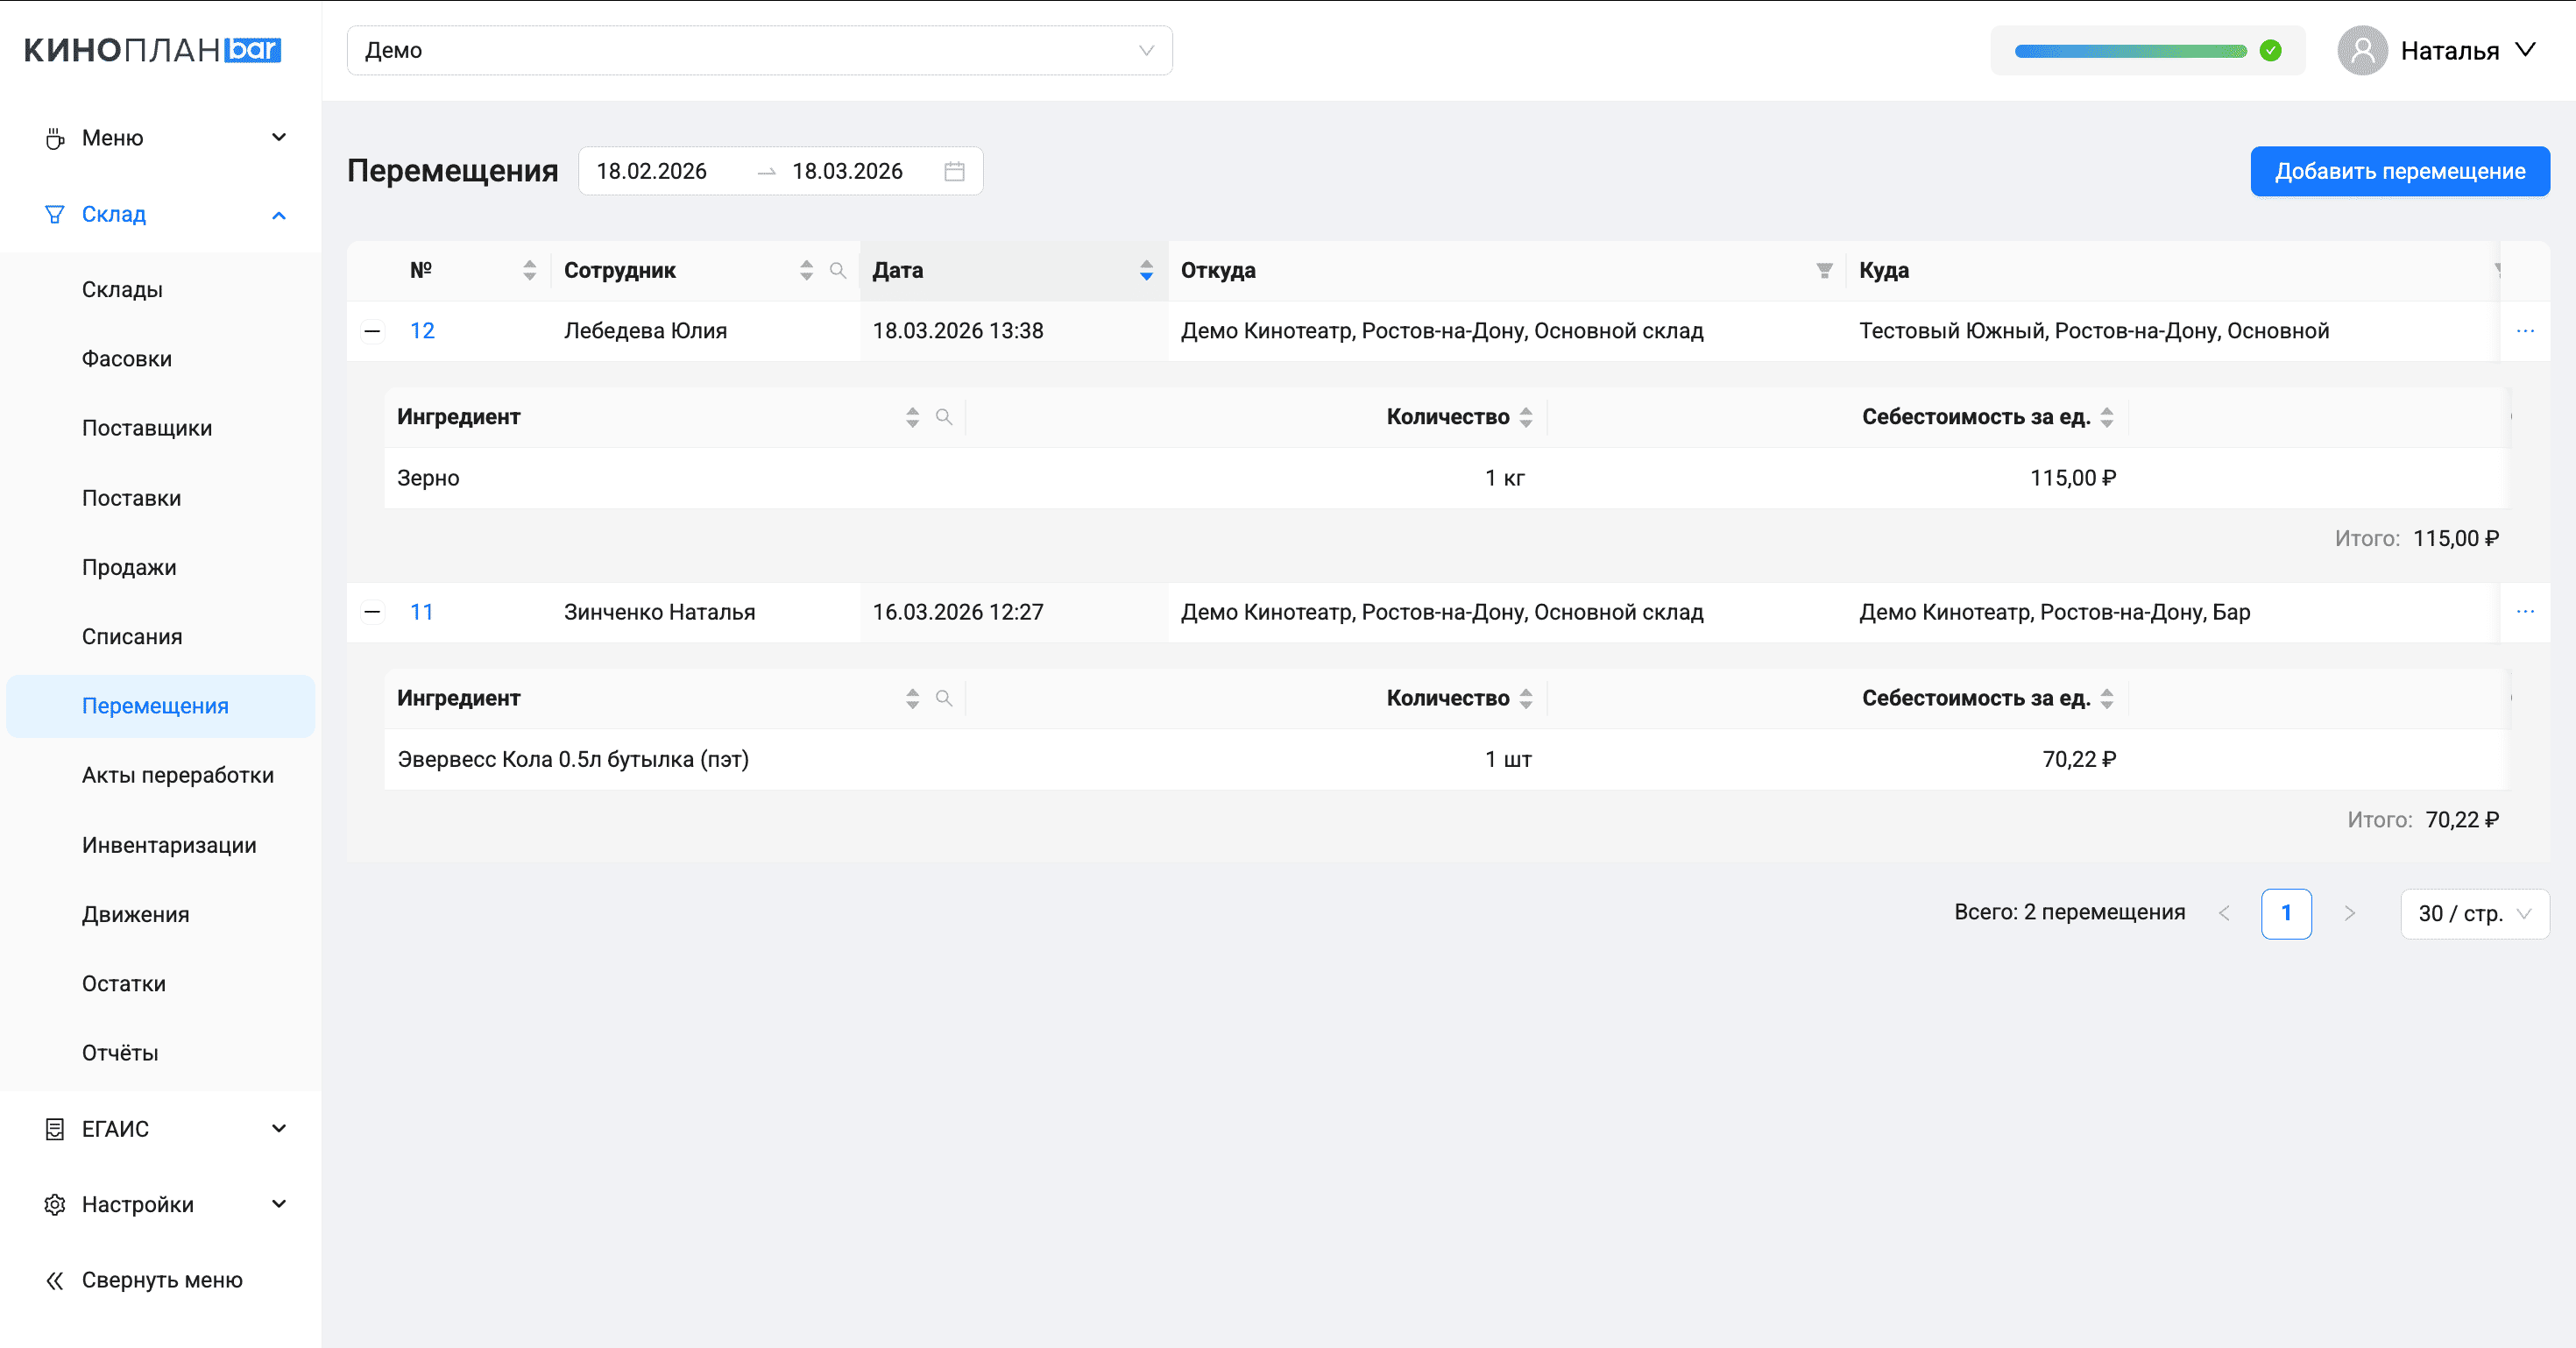Click the gradient progress bar in header
2576x1348 pixels.
coord(2130,50)
